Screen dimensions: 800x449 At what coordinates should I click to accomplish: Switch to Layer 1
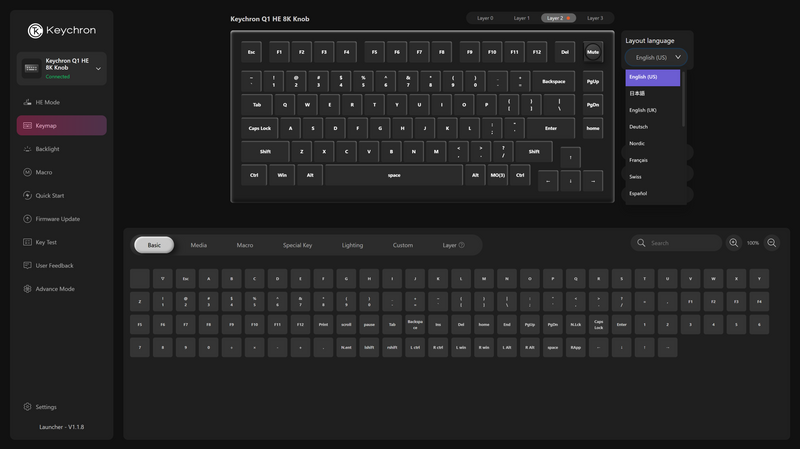click(521, 18)
